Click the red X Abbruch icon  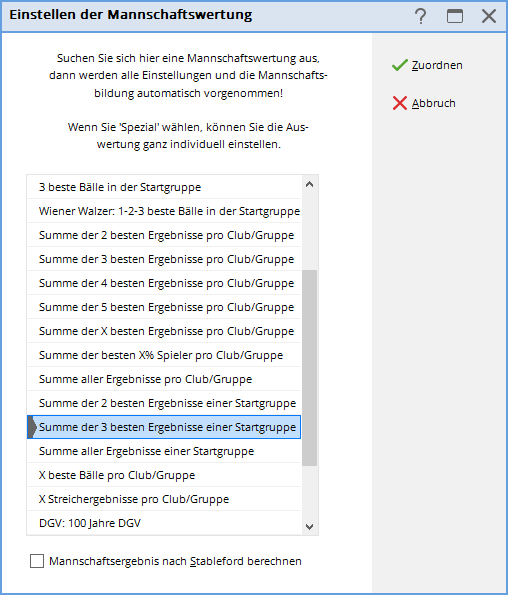click(399, 103)
